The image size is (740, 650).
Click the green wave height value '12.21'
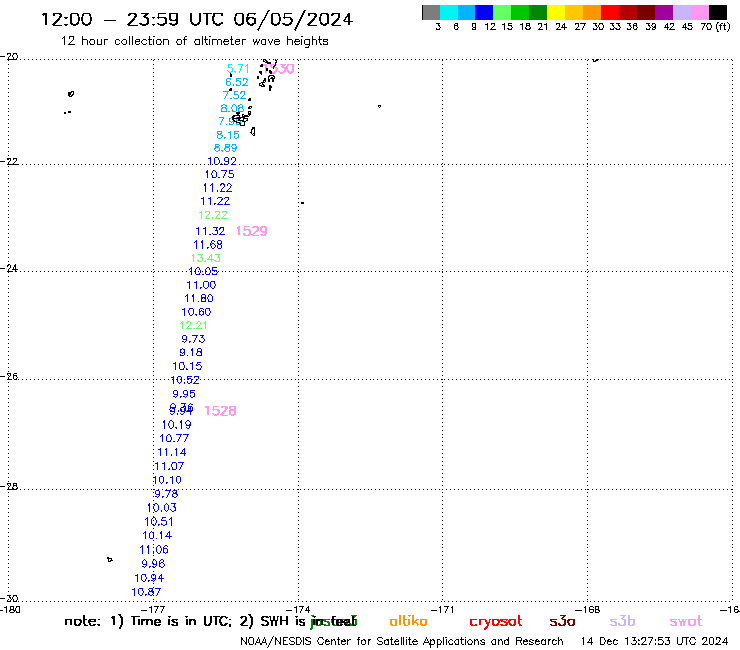point(193,325)
